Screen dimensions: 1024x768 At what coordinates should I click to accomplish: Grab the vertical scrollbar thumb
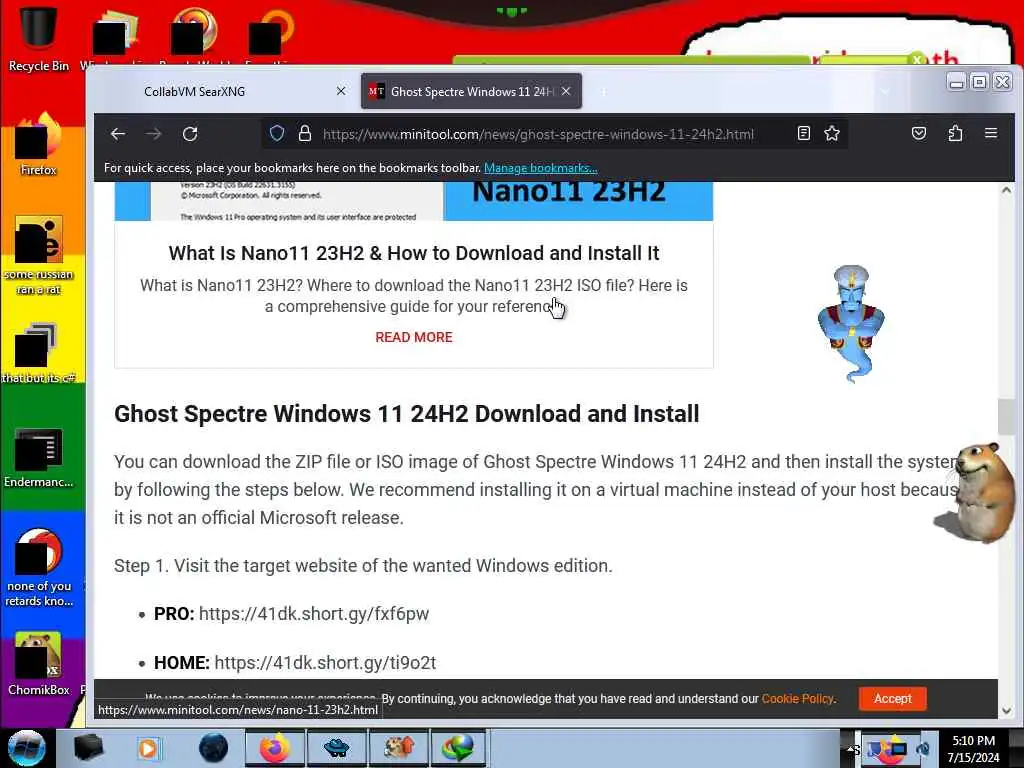pos(1006,416)
